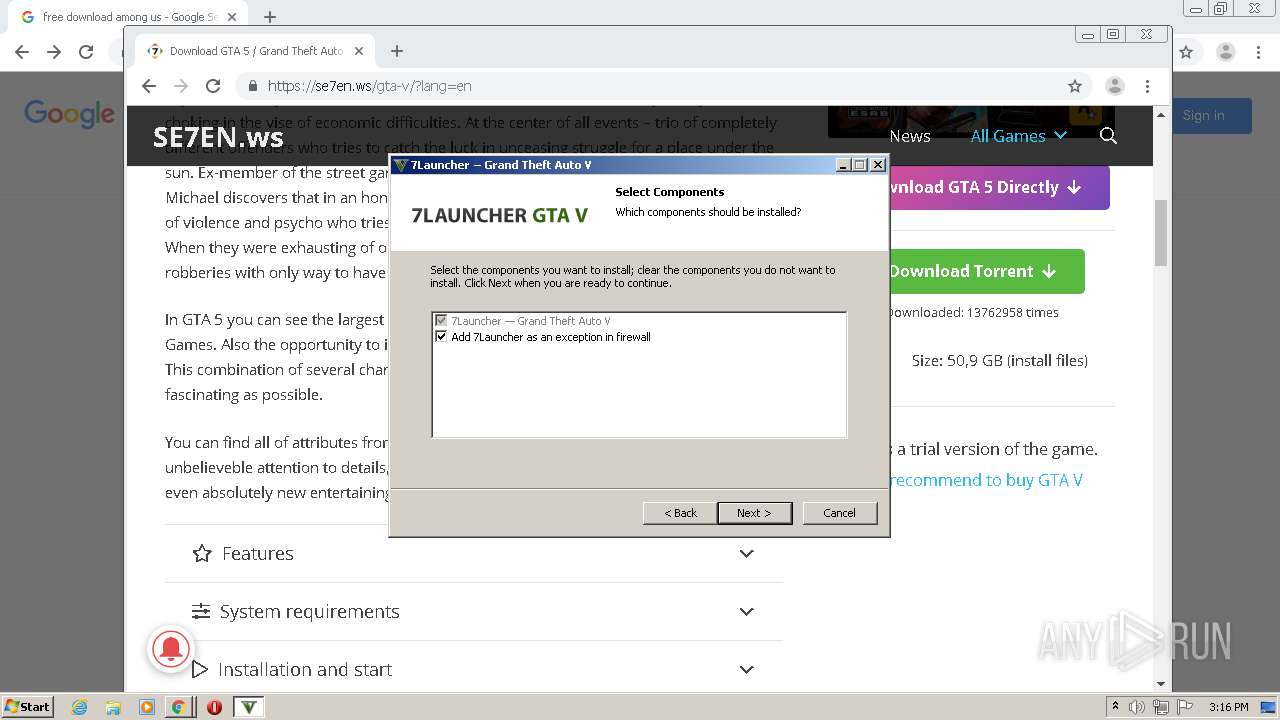The height and width of the screenshot is (720, 1280).
Task: Expand the System requirements section
Action: (x=473, y=611)
